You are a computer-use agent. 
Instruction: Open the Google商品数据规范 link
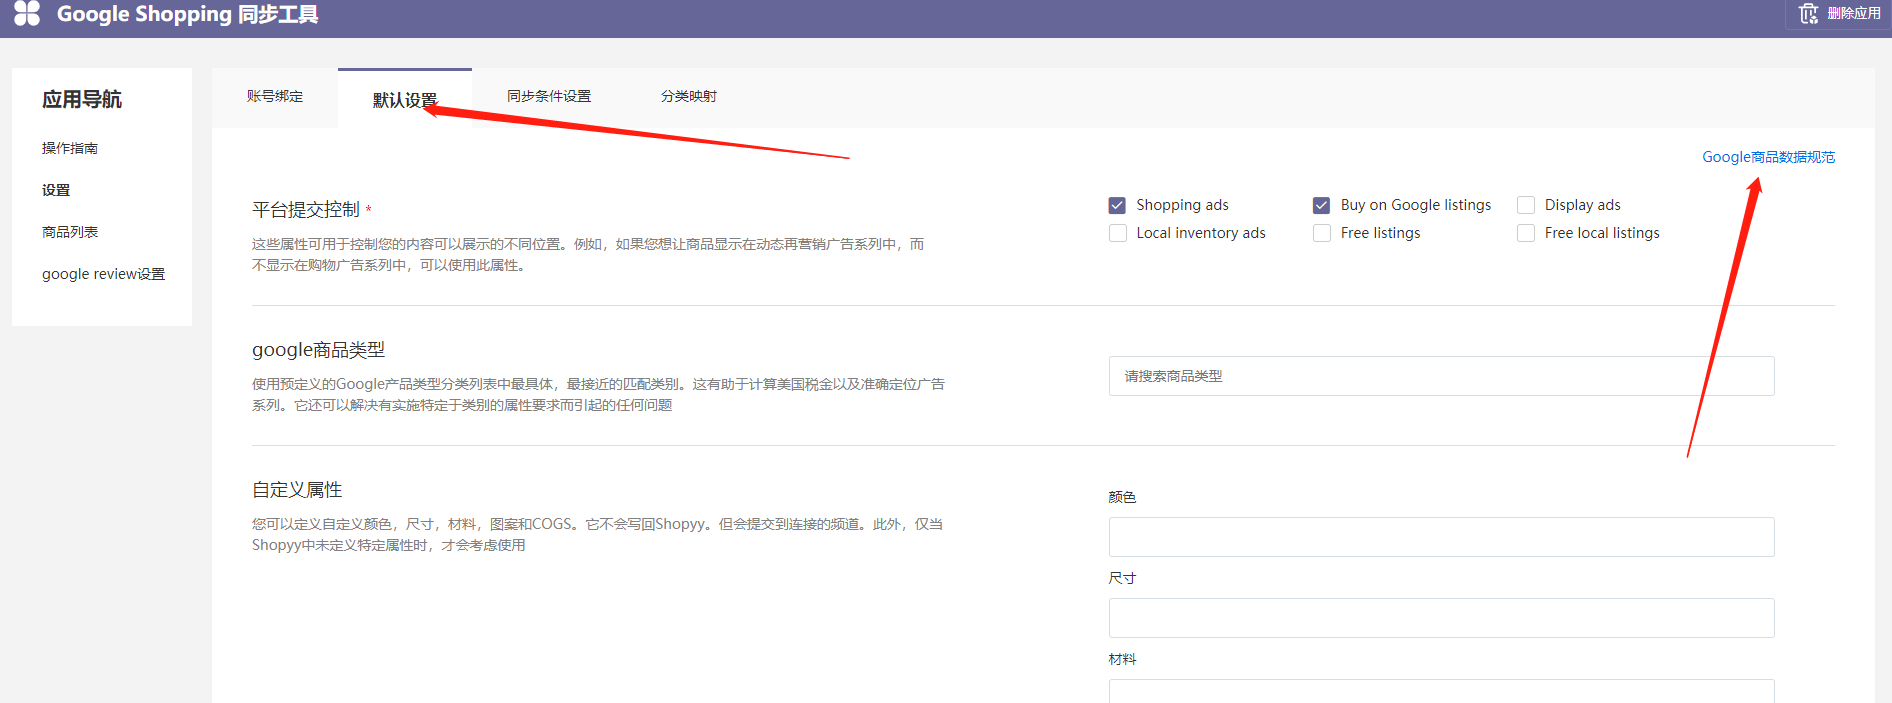tap(1768, 157)
